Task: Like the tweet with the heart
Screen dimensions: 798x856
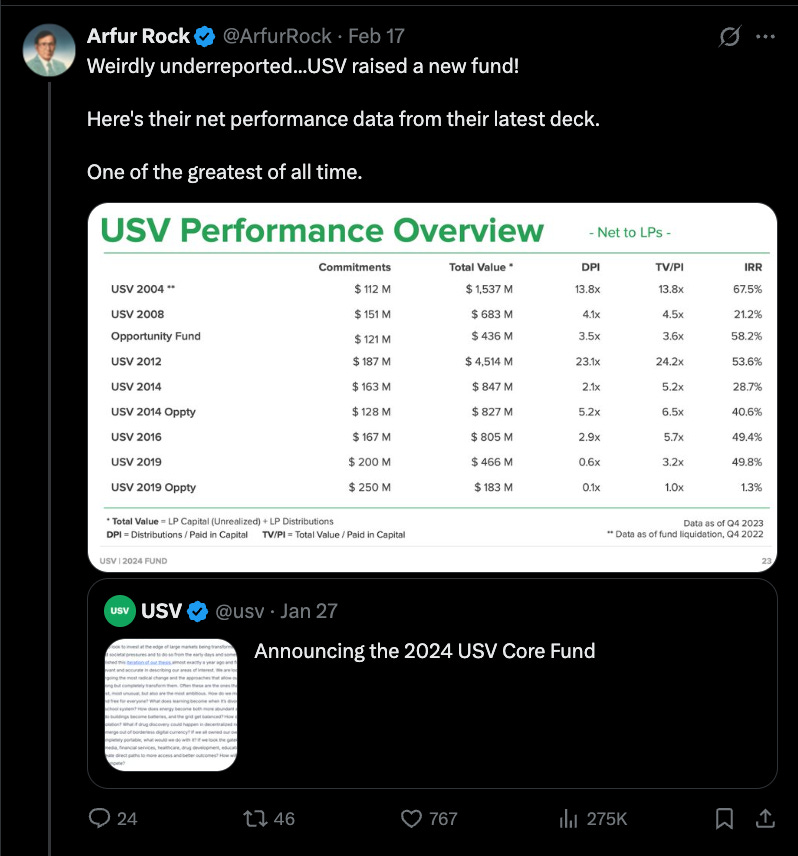Action: click(410, 818)
